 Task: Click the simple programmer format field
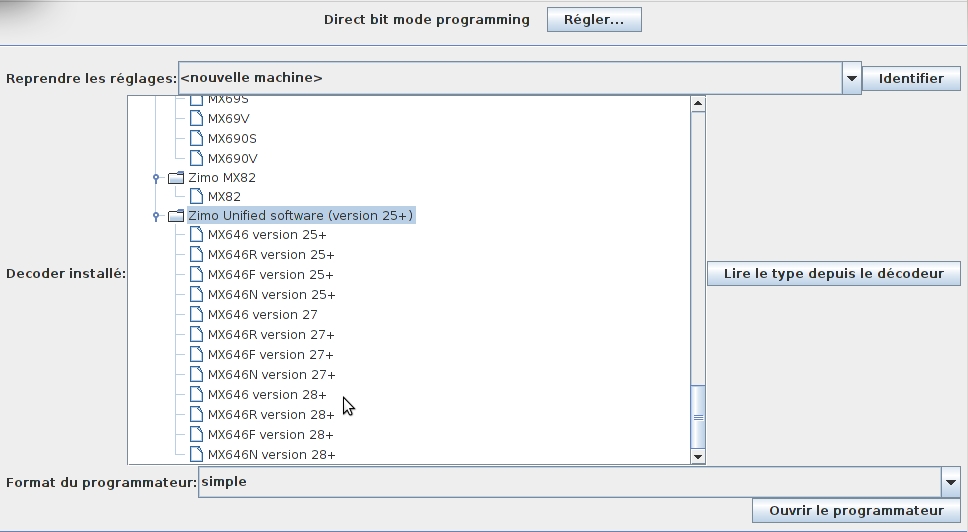(570, 482)
